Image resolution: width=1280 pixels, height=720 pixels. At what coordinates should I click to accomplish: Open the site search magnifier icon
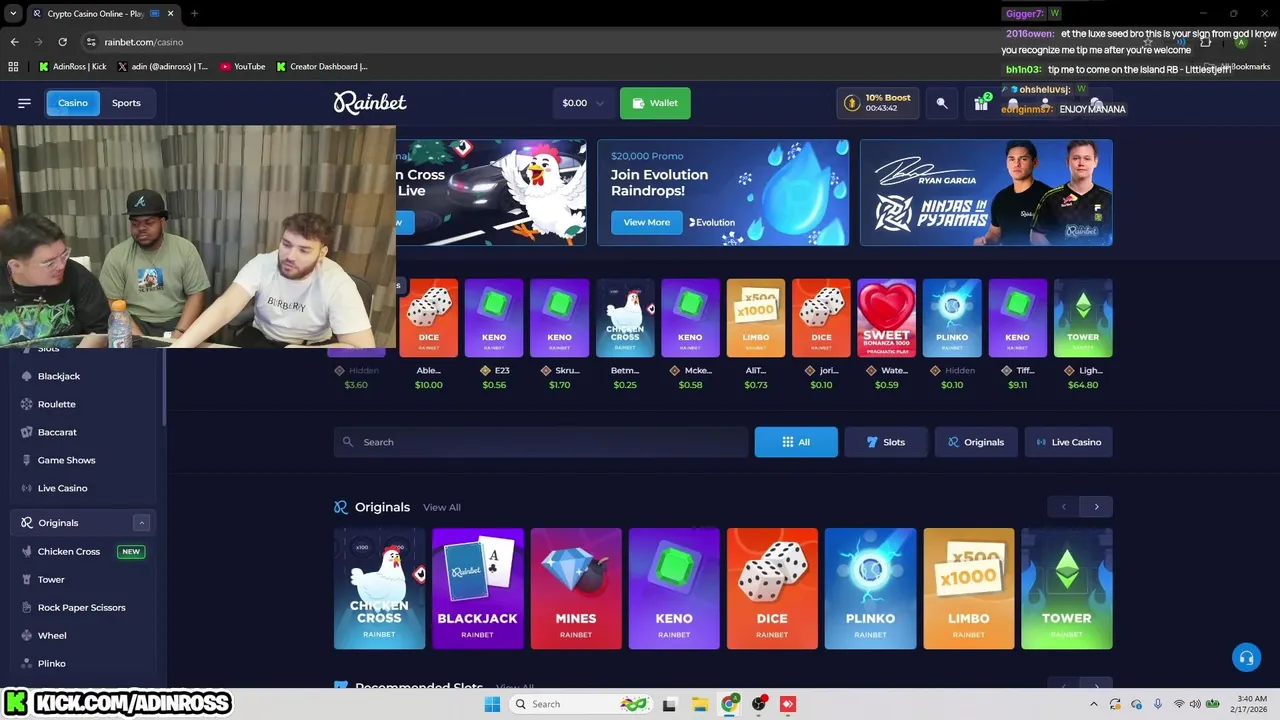pos(942,103)
